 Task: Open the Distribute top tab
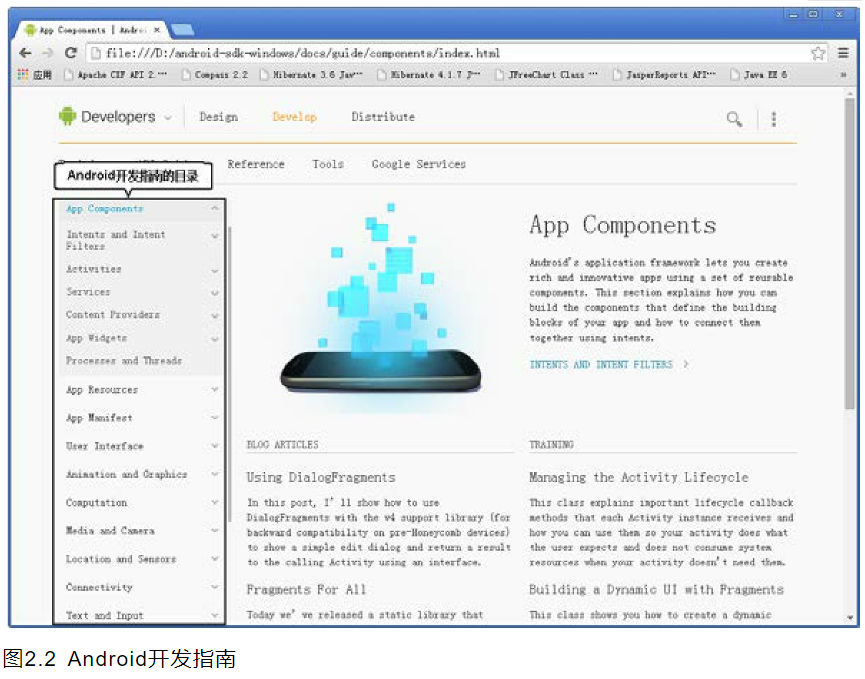(383, 117)
